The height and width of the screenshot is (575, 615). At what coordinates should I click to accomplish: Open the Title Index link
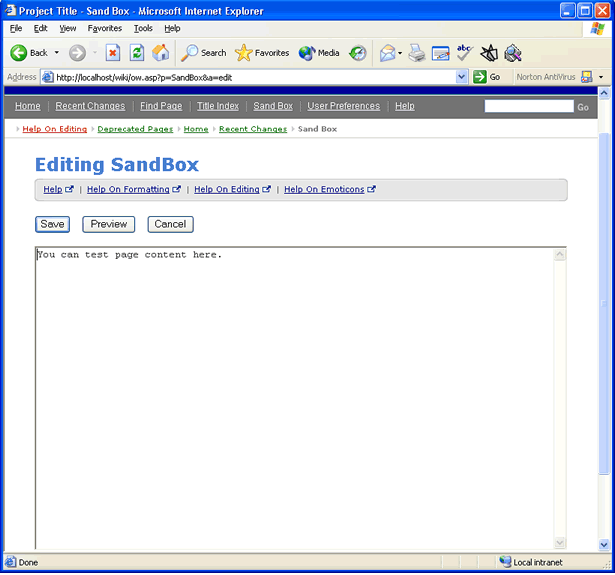[x=218, y=106]
